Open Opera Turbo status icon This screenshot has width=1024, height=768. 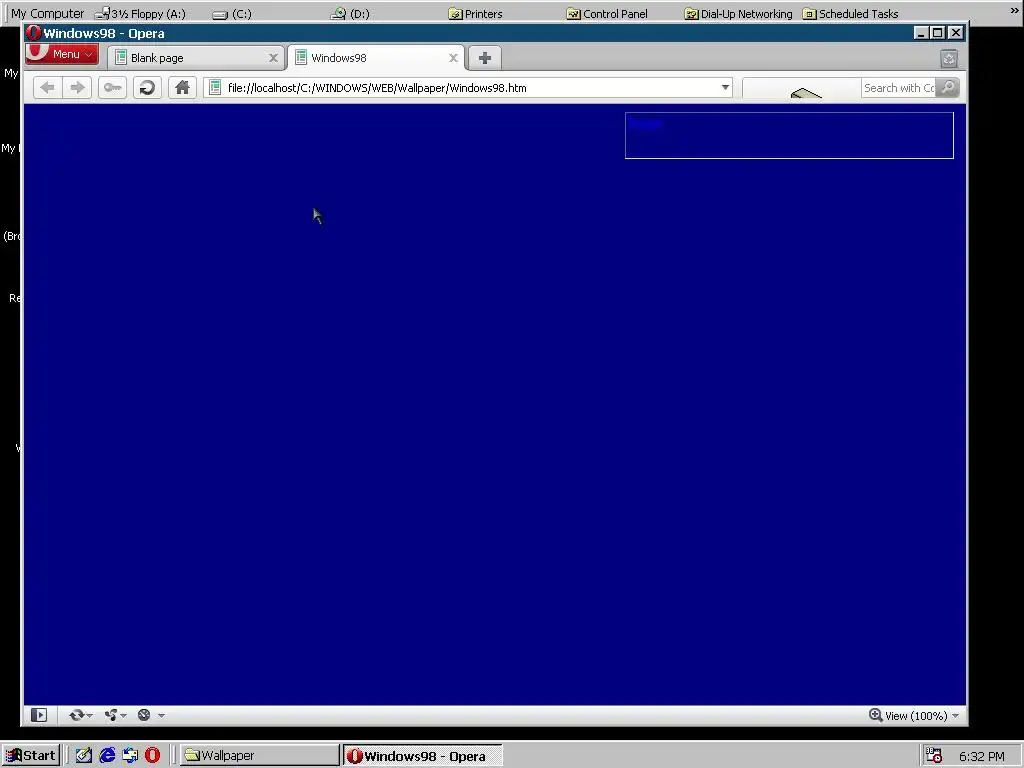pyautogui.click(x=144, y=715)
